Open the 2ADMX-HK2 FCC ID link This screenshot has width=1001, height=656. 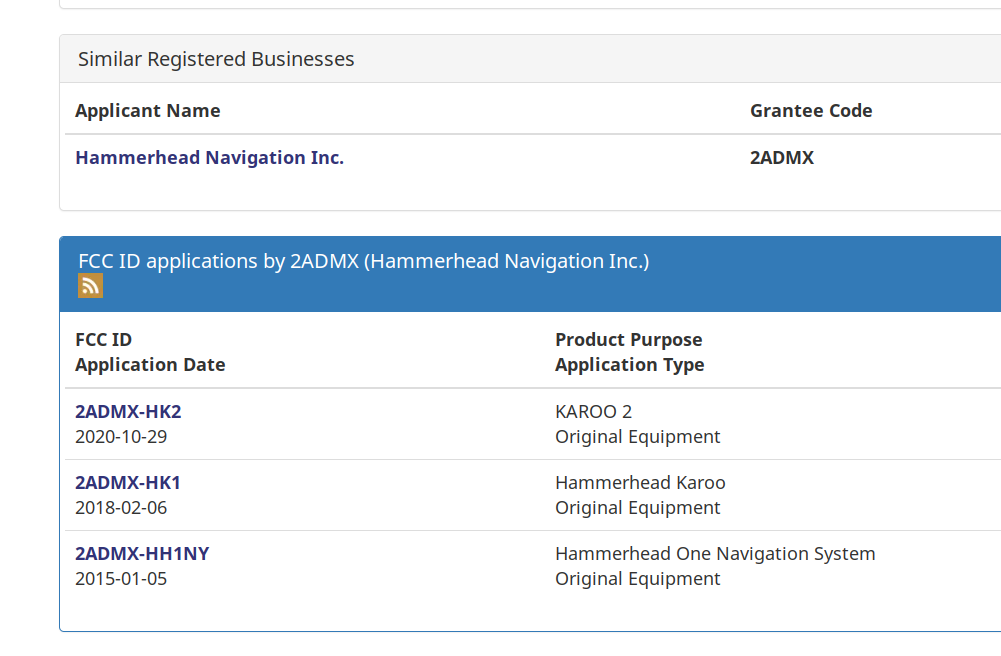[128, 412]
